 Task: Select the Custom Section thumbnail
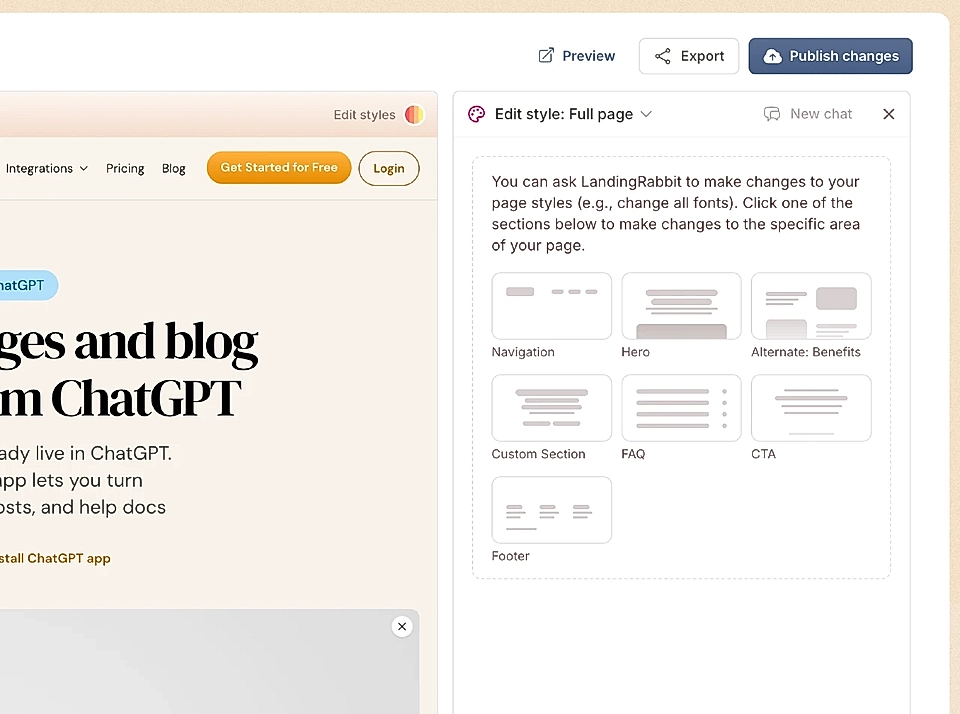click(552, 408)
